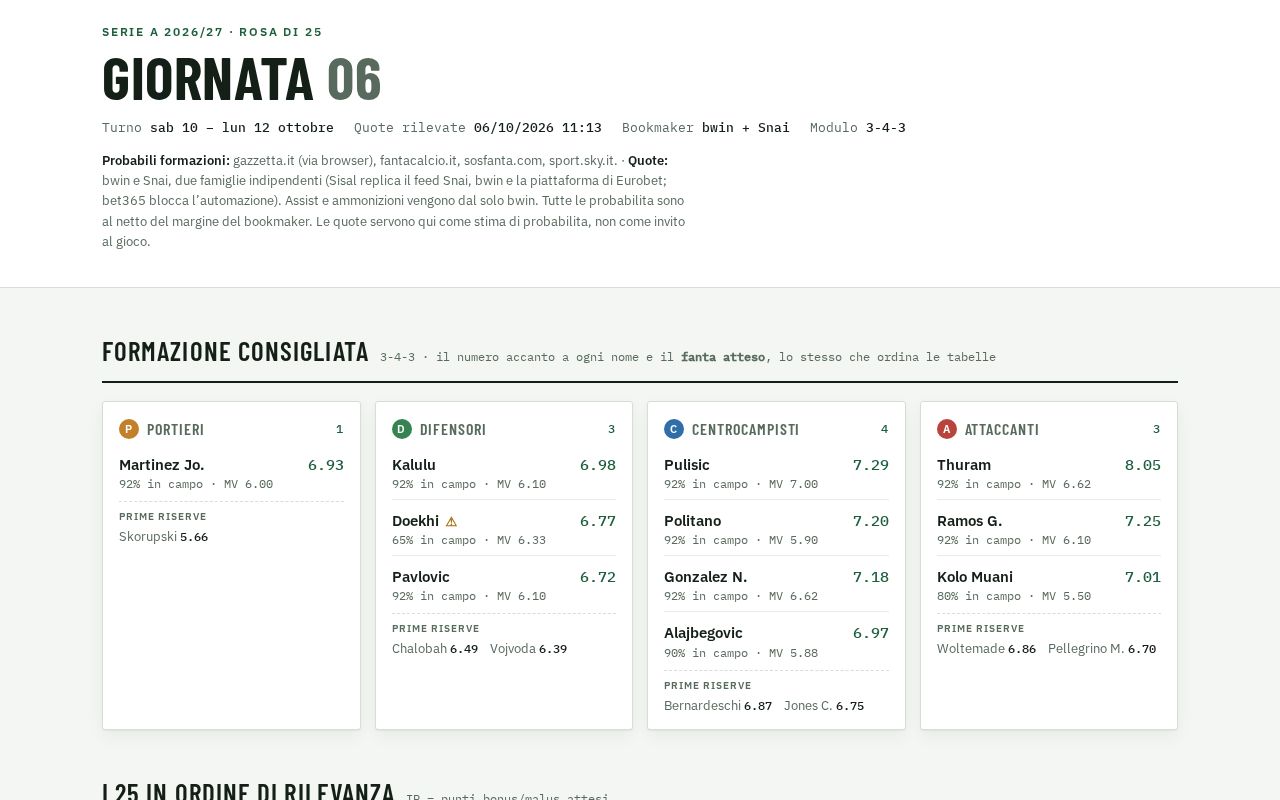Click reserve forward Woltemade
The image size is (1280, 800).
pyautogui.click(x=971, y=649)
